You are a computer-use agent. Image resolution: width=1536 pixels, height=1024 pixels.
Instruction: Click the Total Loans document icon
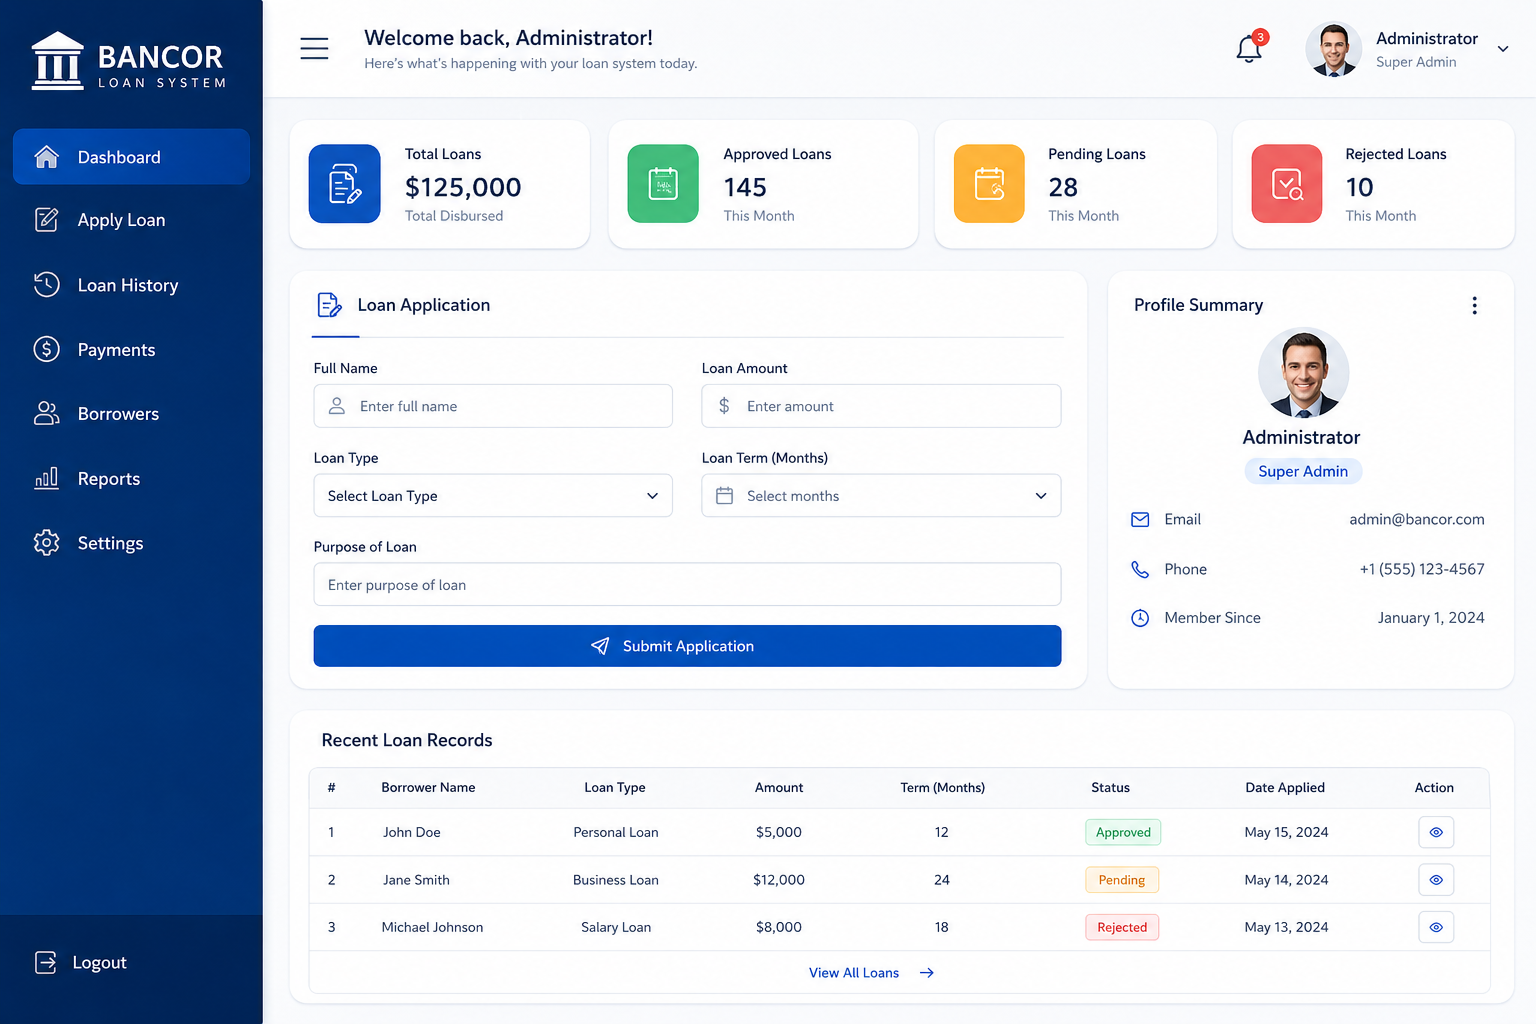(x=344, y=184)
